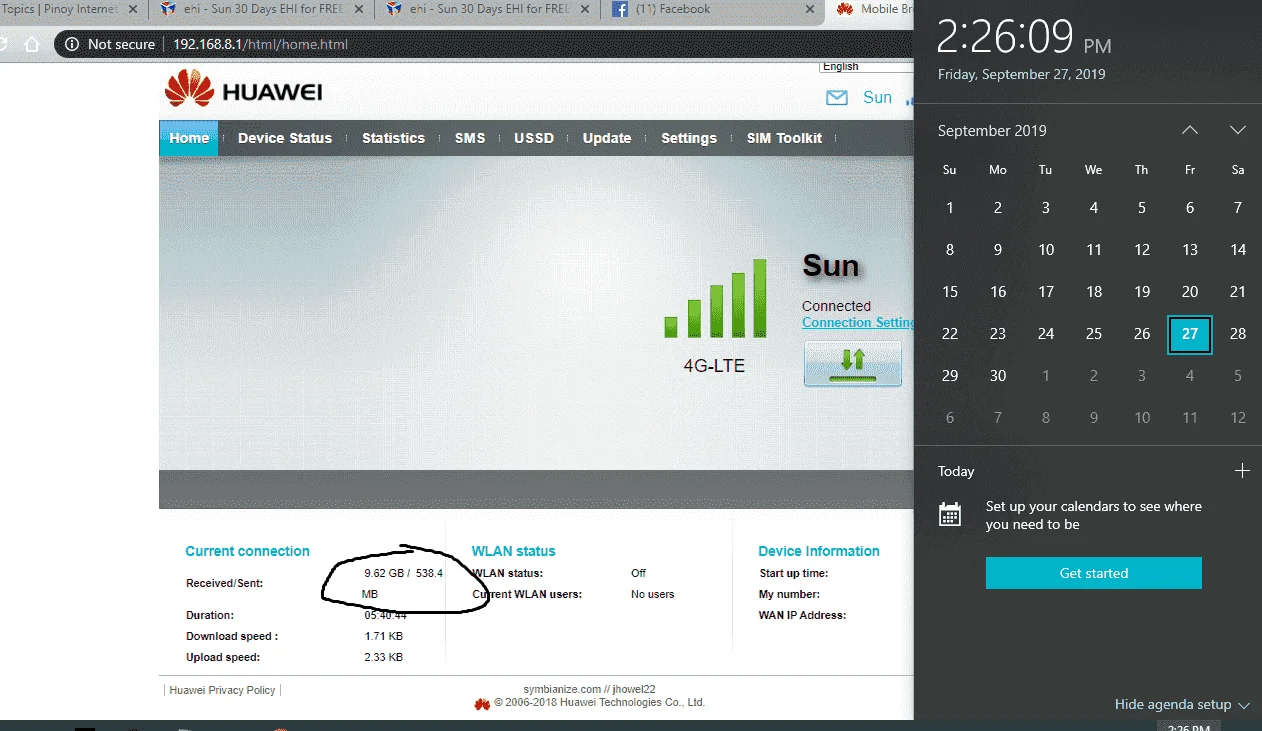The image size is (1262, 731).
Task: Click the browser home icon
Action: (x=32, y=44)
